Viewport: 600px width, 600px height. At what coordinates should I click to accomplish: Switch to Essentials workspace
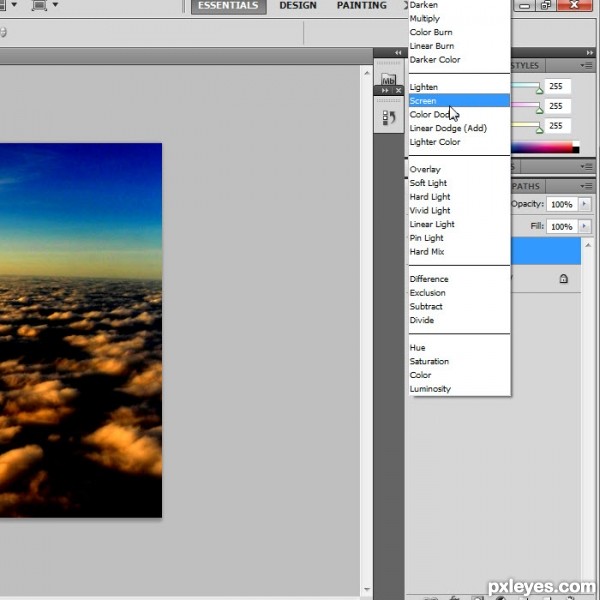coord(228,6)
